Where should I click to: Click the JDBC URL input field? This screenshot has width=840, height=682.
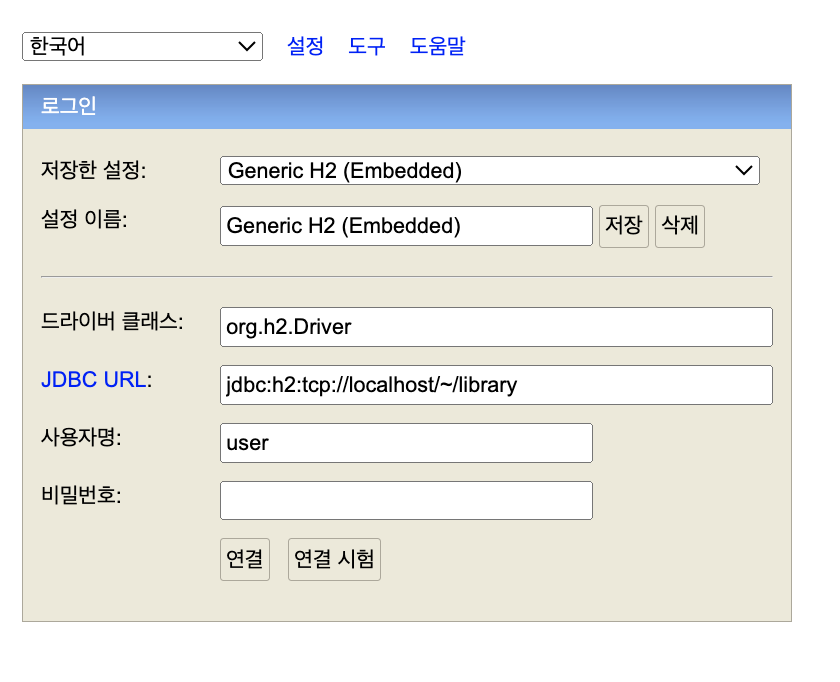point(496,385)
